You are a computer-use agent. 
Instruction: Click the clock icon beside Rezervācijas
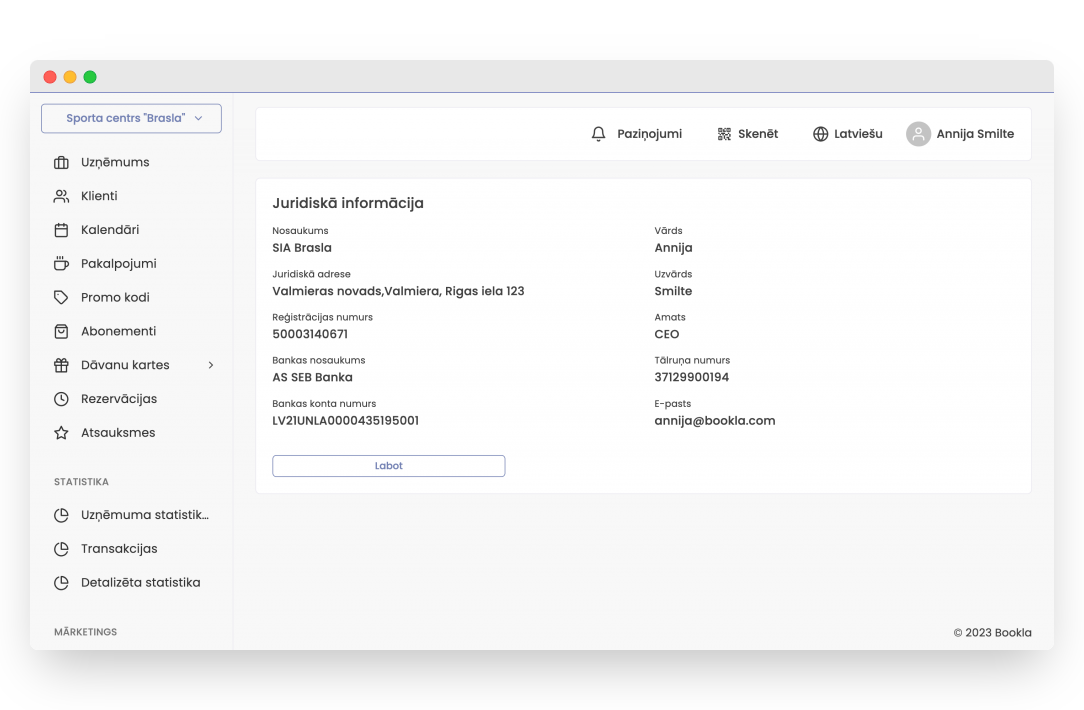(61, 399)
